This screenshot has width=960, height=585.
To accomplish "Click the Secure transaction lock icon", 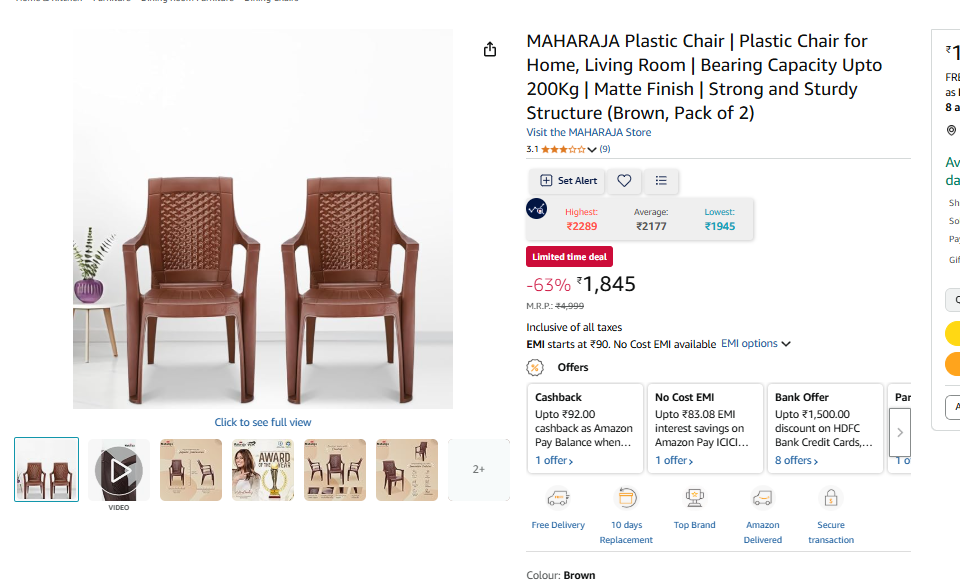I will (x=831, y=498).
